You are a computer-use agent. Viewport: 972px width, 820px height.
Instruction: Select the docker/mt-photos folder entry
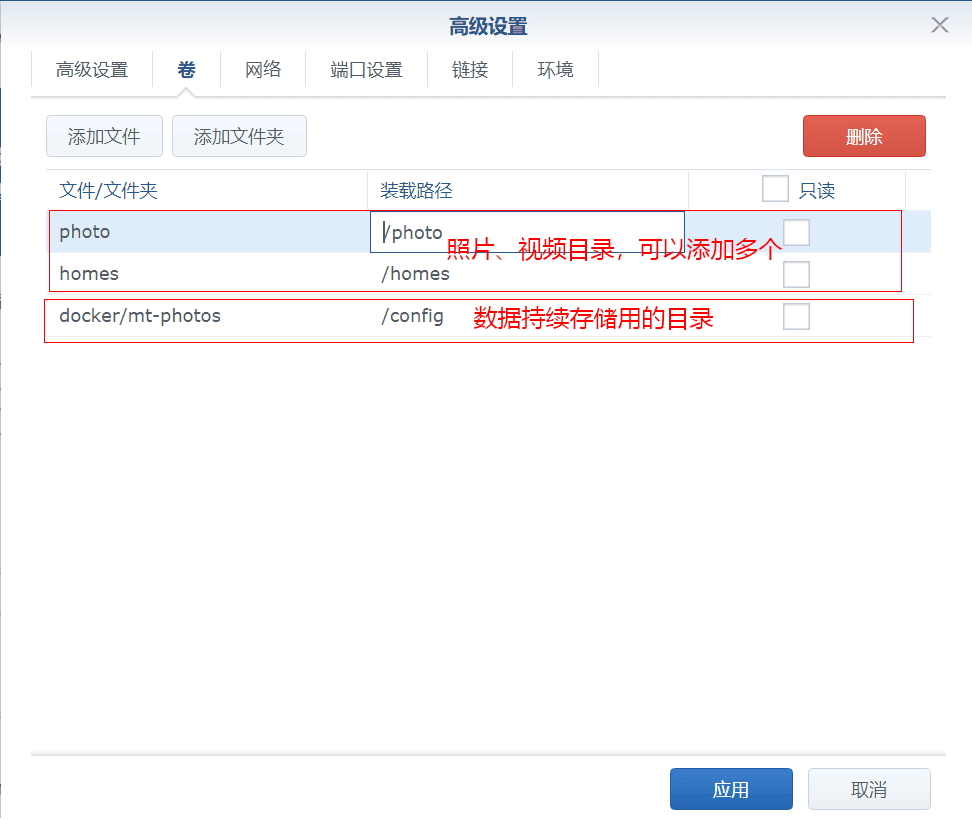[x=140, y=316]
